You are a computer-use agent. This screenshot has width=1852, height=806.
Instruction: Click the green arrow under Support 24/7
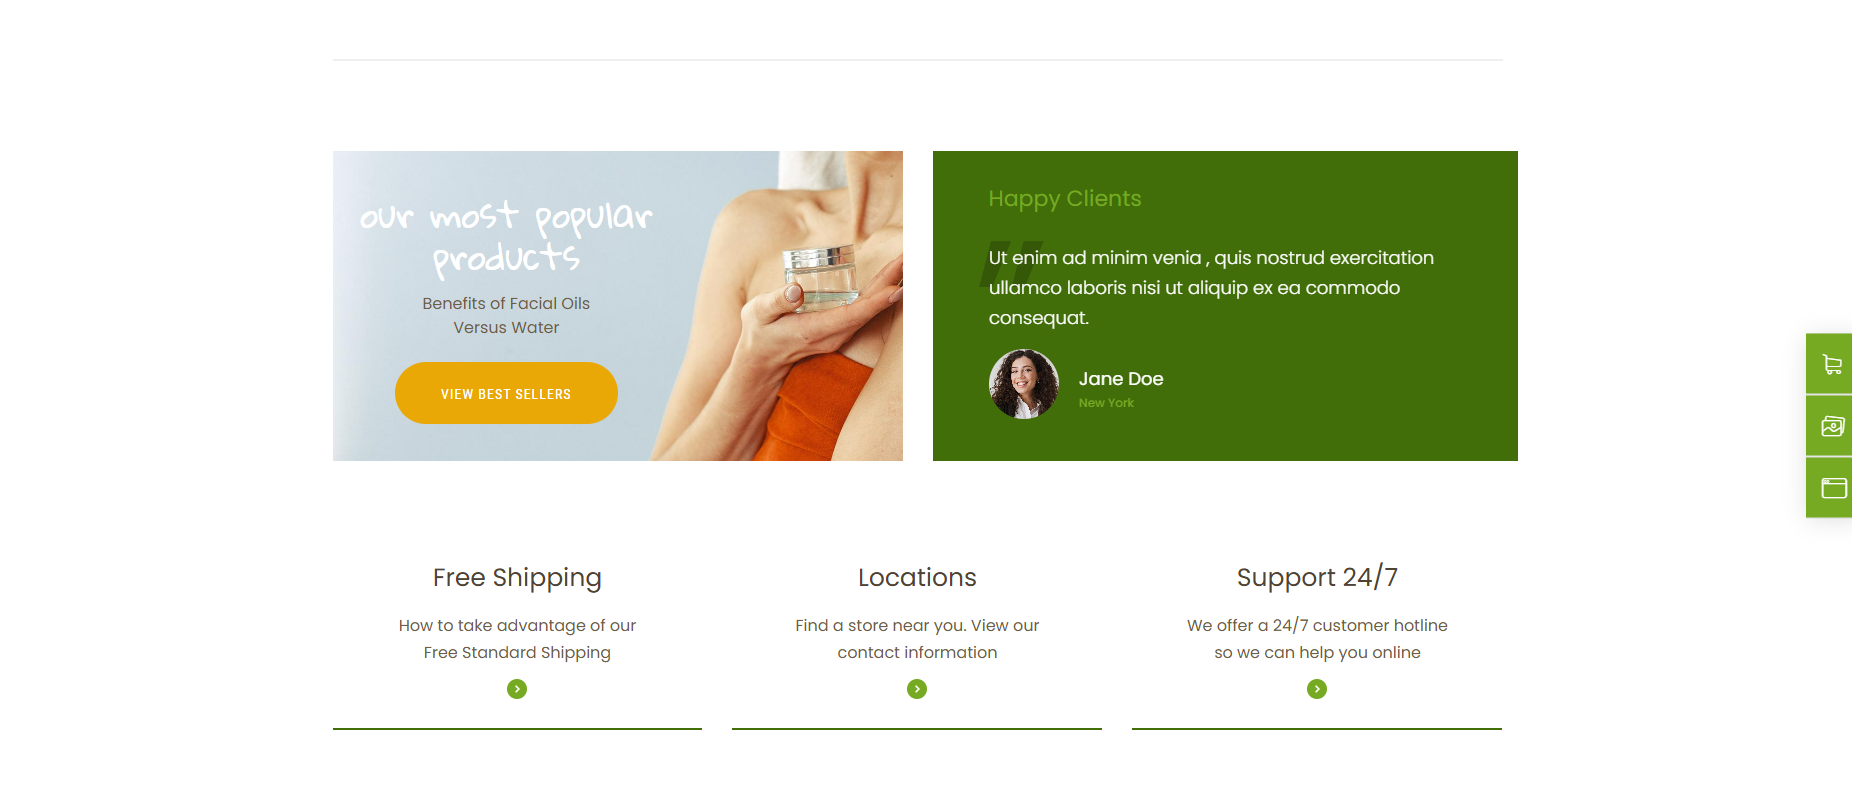(1317, 689)
